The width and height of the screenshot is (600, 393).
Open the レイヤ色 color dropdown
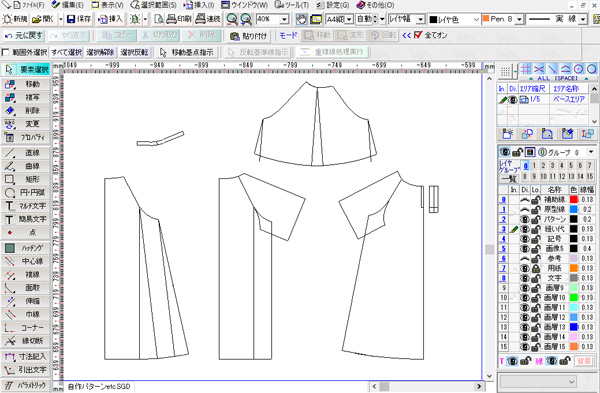[476, 19]
